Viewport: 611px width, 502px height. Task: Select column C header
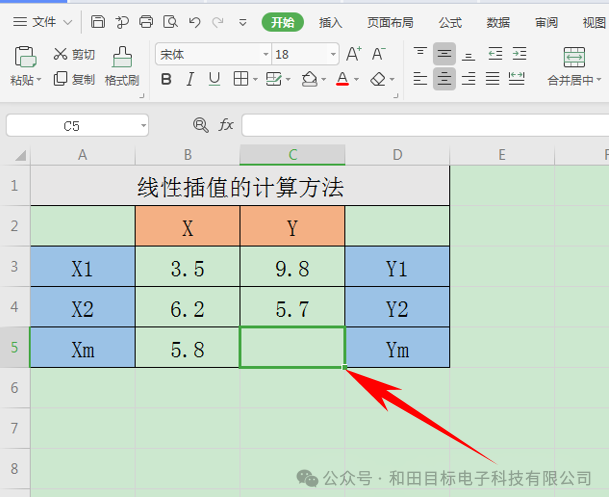click(x=293, y=155)
